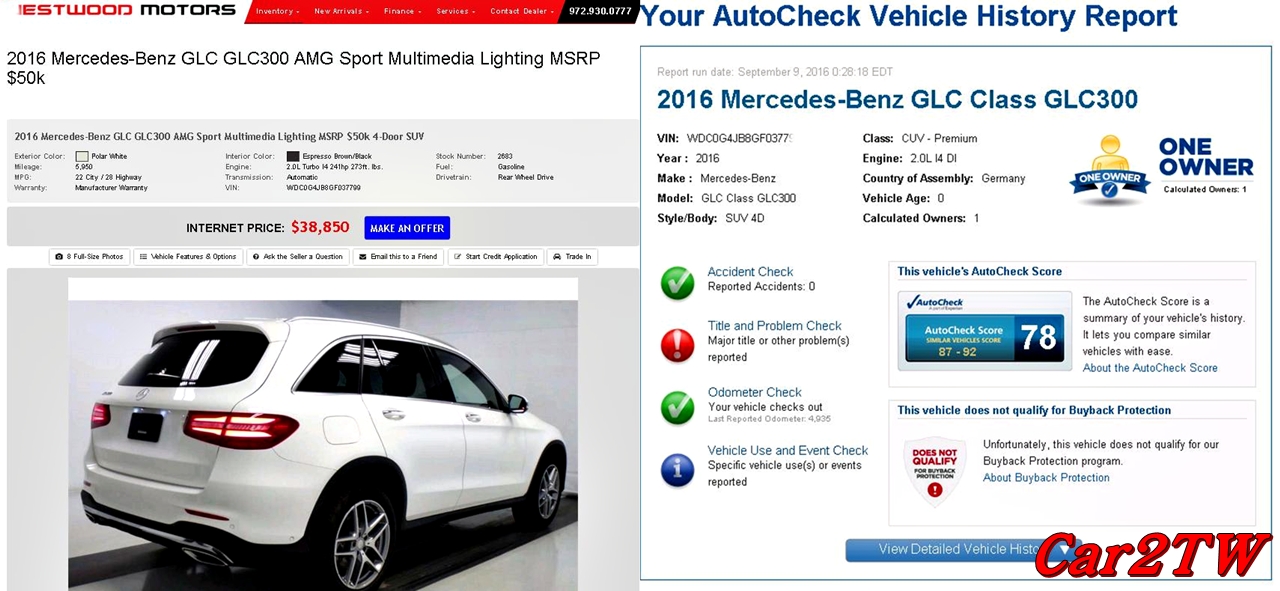
Task: Click the One Owner badge icon
Action: (x=1109, y=170)
